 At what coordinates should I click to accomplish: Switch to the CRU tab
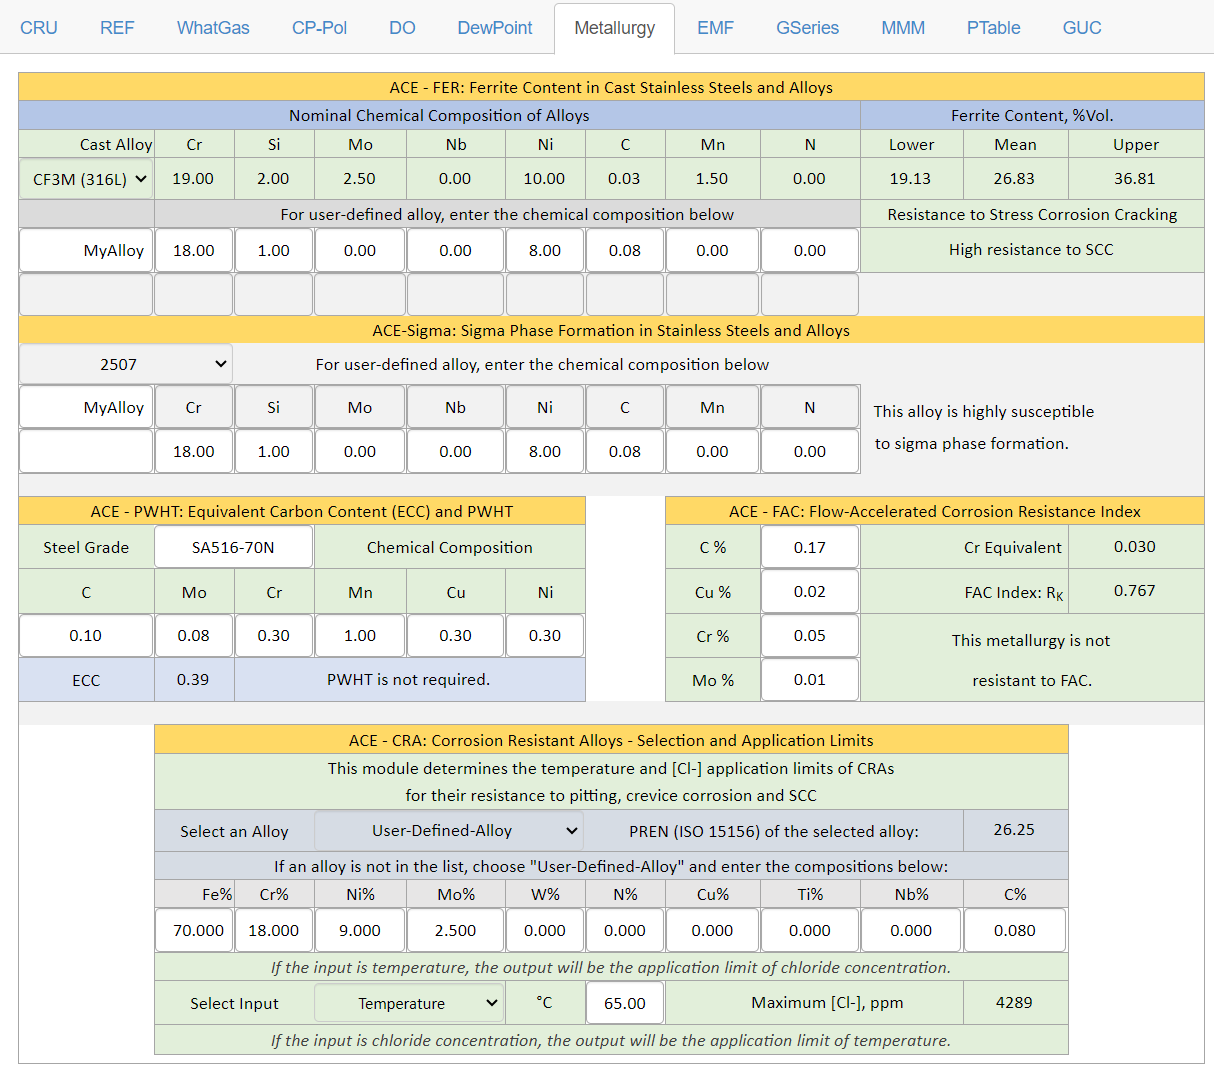click(39, 28)
